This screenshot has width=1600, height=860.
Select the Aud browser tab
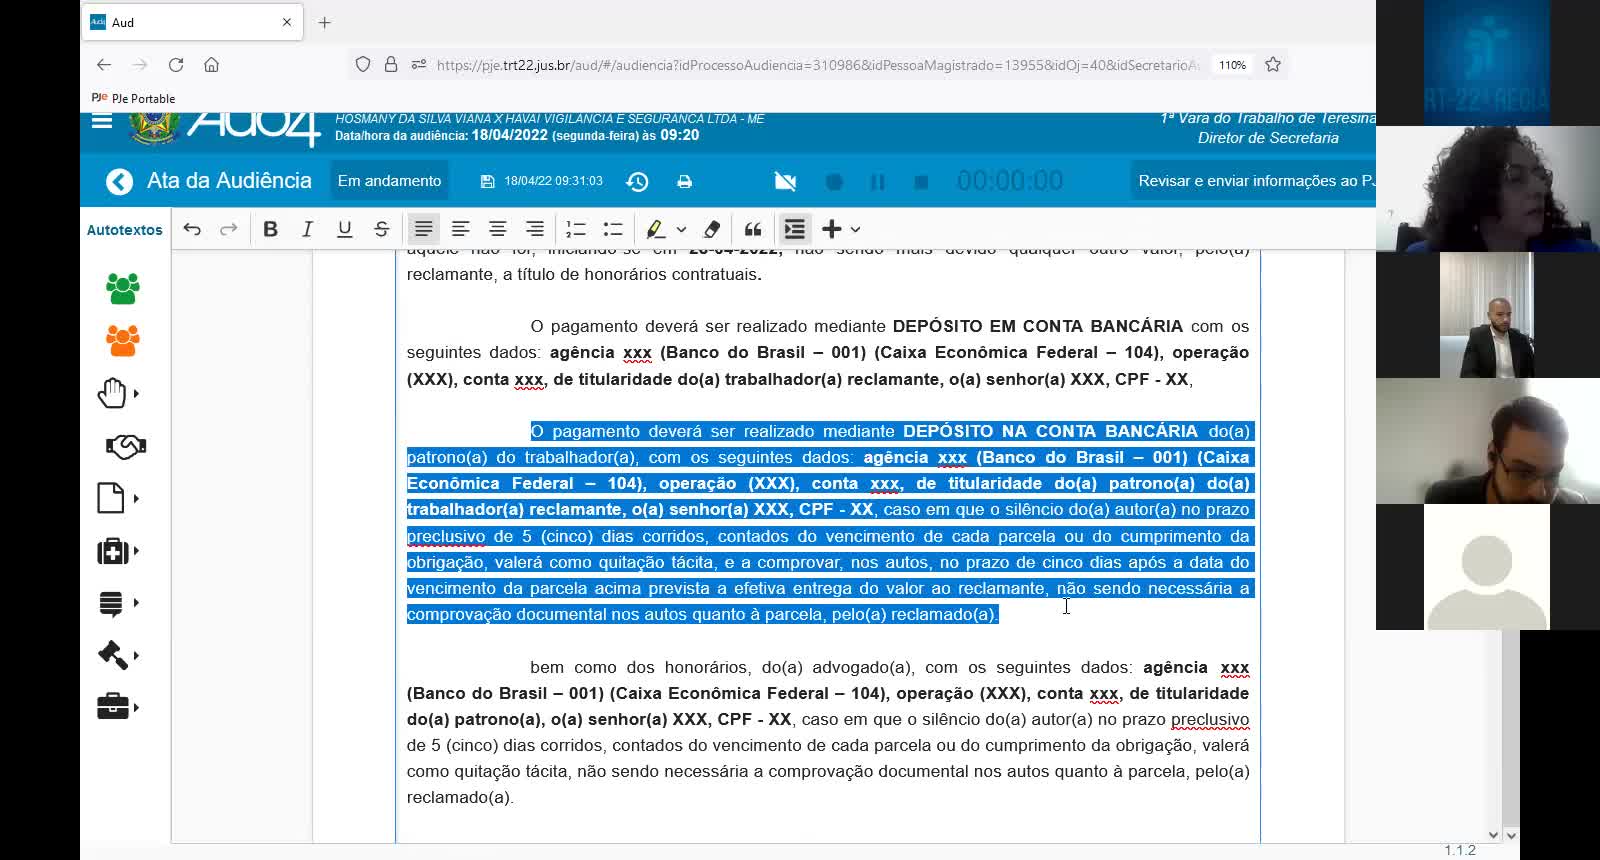coord(190,22)
